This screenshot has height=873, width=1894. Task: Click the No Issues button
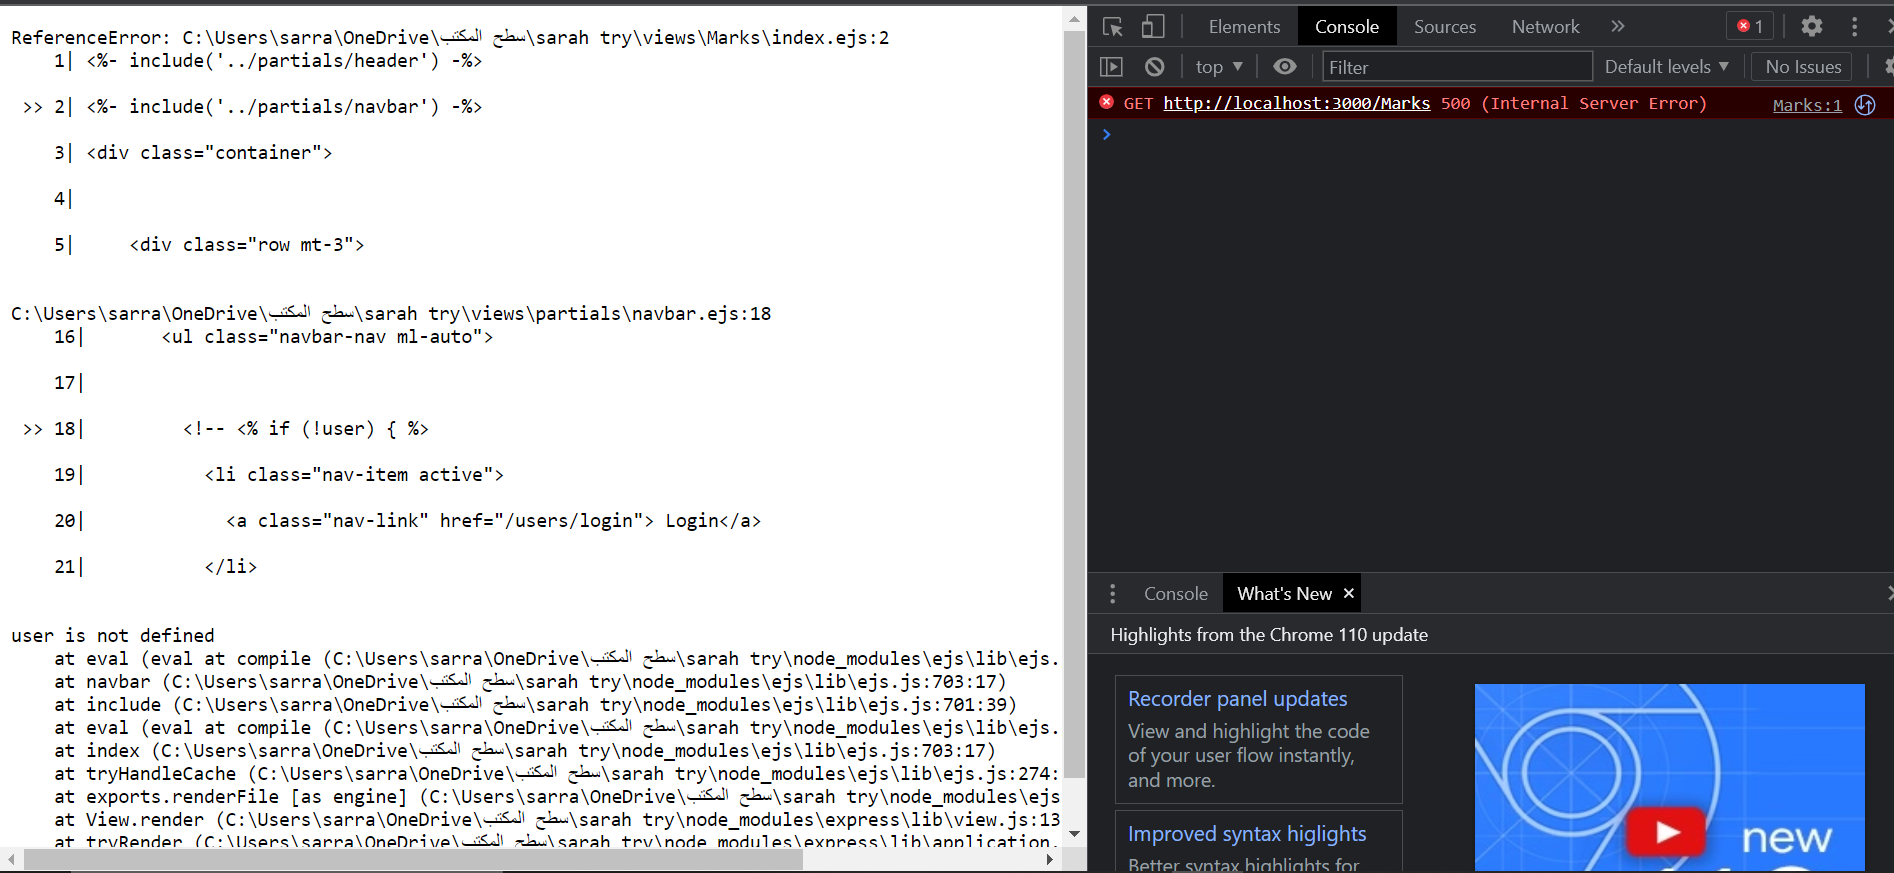pos(1802,67)
